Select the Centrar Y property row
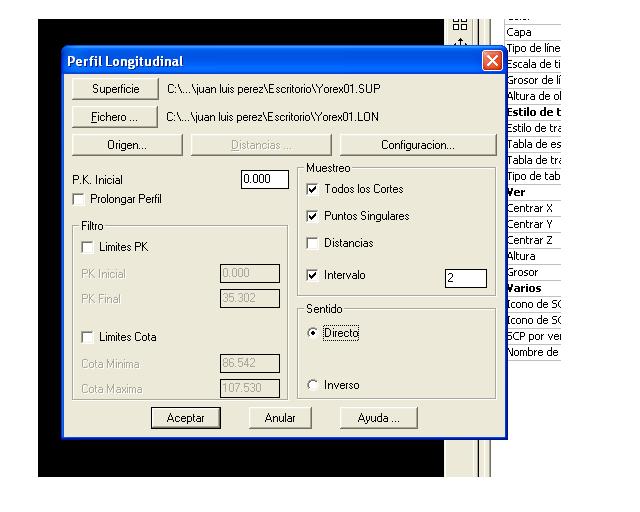Viewport: 640px width, 512px height. coord(533,224)
